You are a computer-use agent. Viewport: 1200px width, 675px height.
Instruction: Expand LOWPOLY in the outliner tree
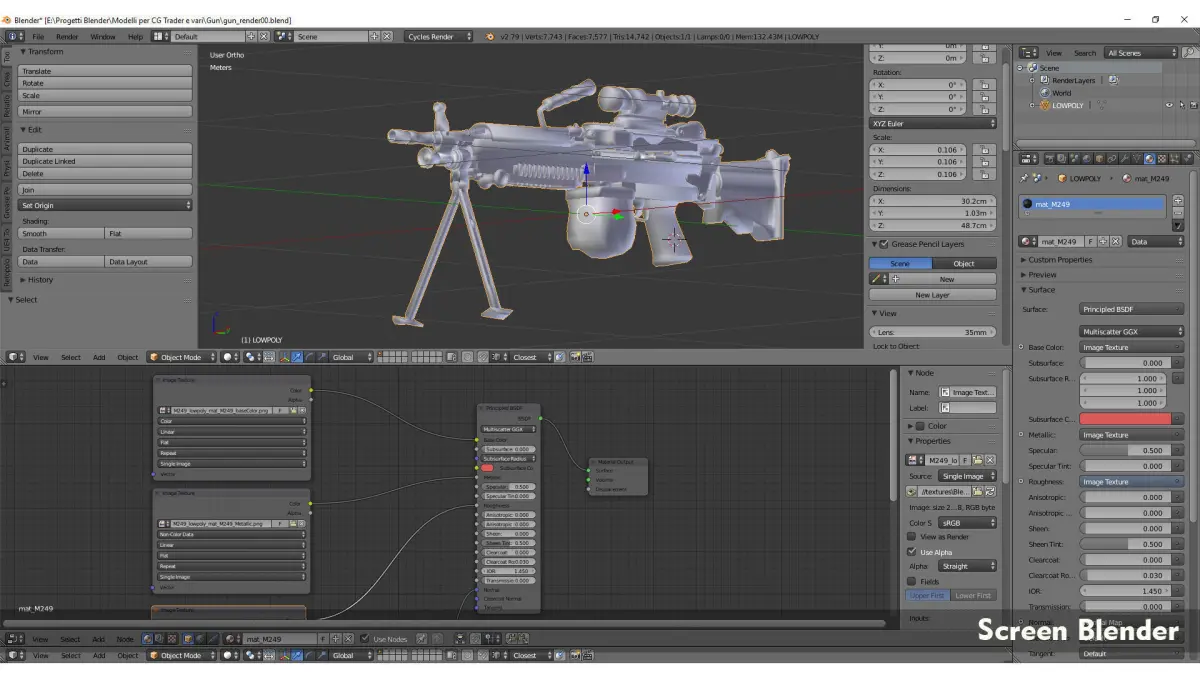(1032, 105)
